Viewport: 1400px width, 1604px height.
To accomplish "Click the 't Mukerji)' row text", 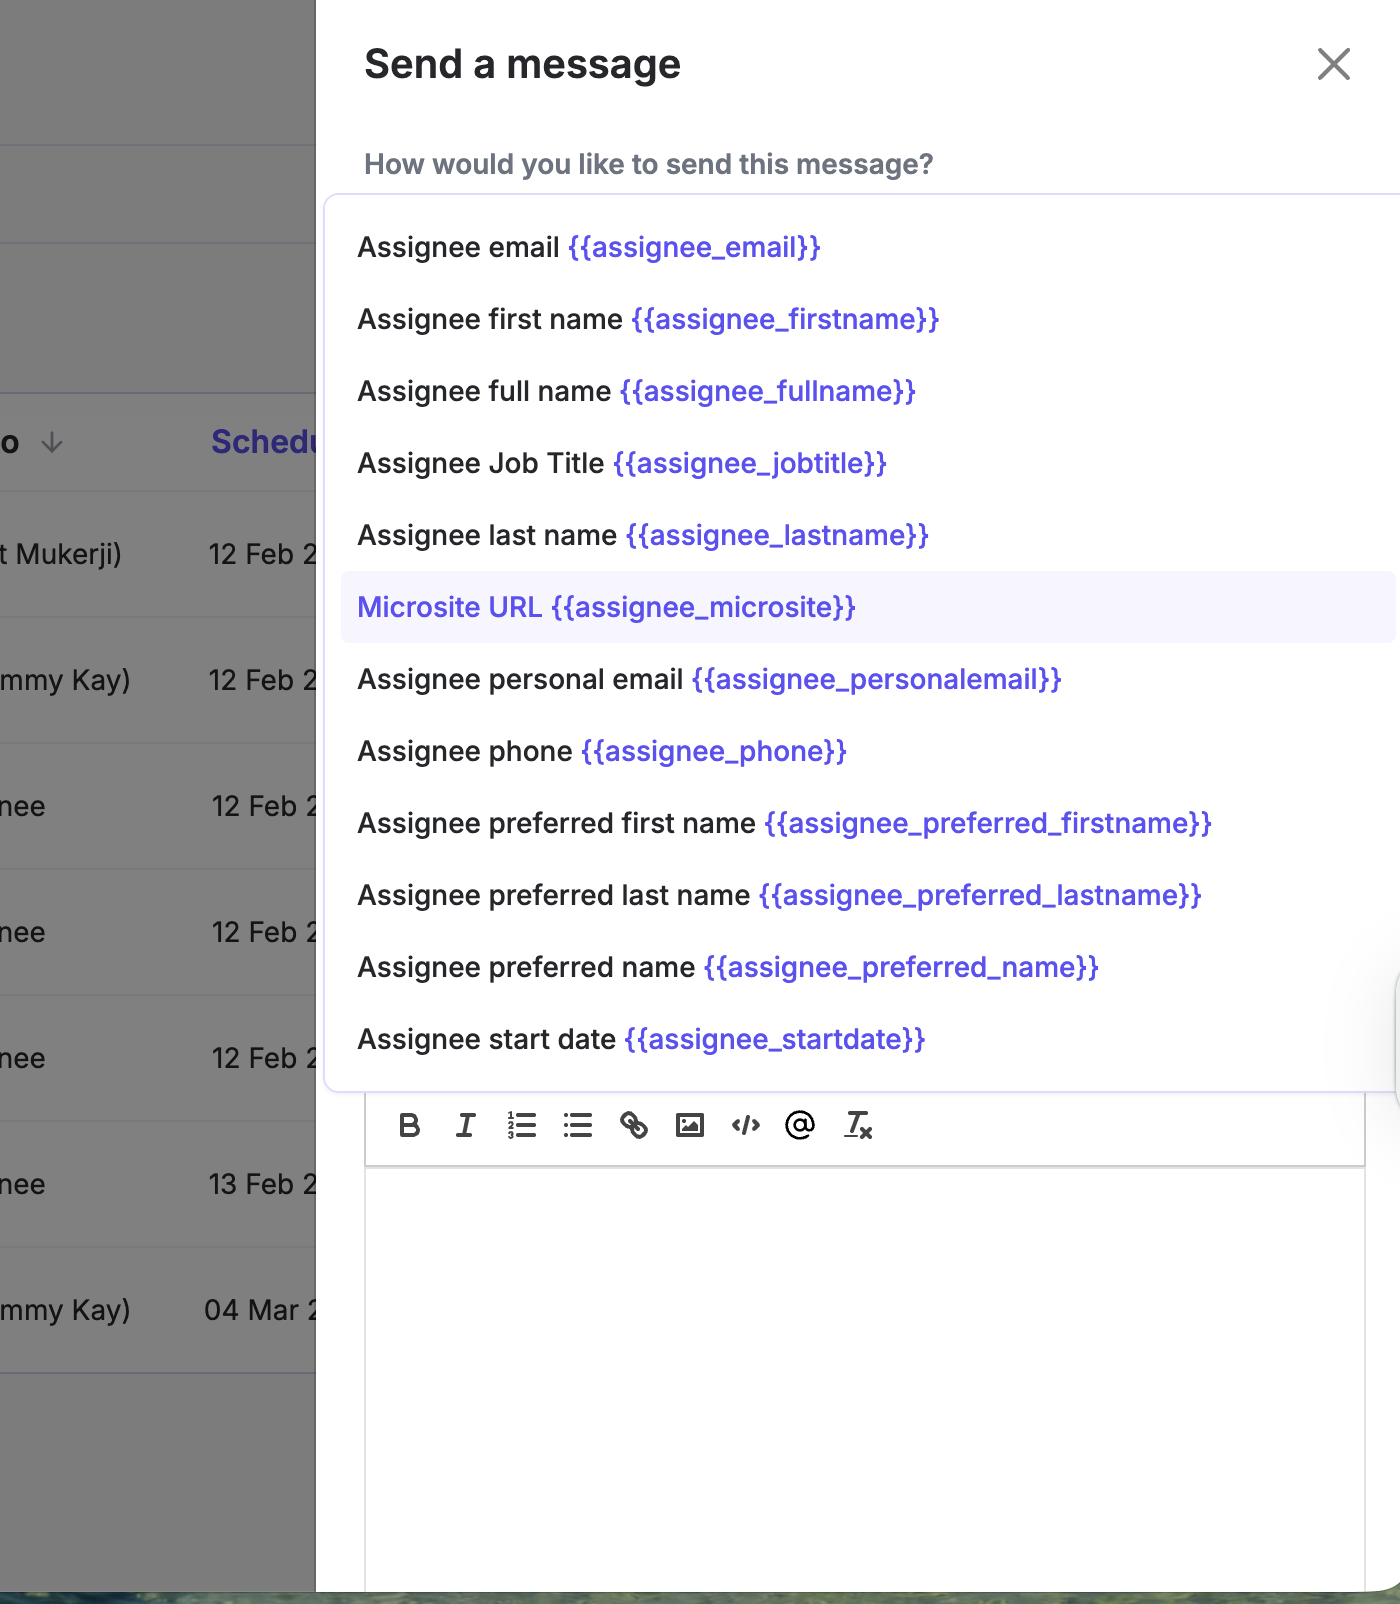I will [x=60, y=554].
